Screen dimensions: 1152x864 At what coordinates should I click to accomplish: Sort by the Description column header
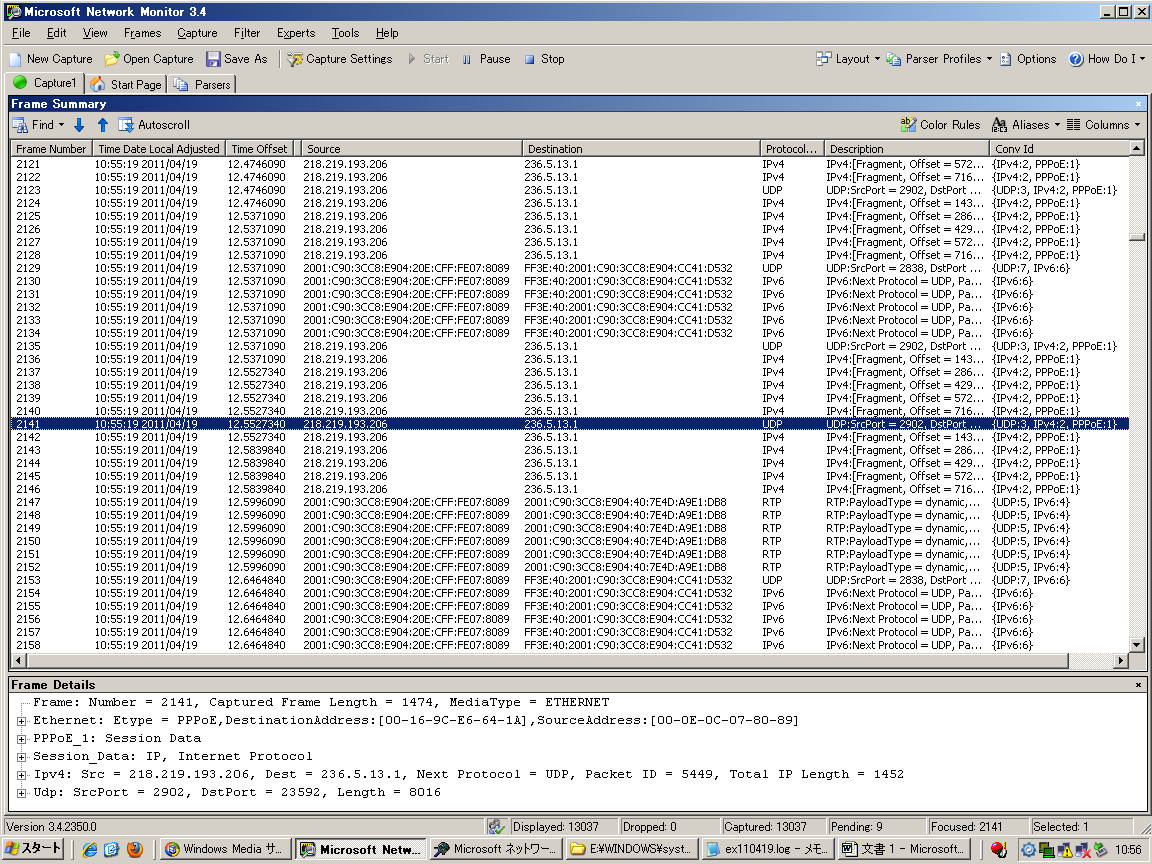click(907, 149)
